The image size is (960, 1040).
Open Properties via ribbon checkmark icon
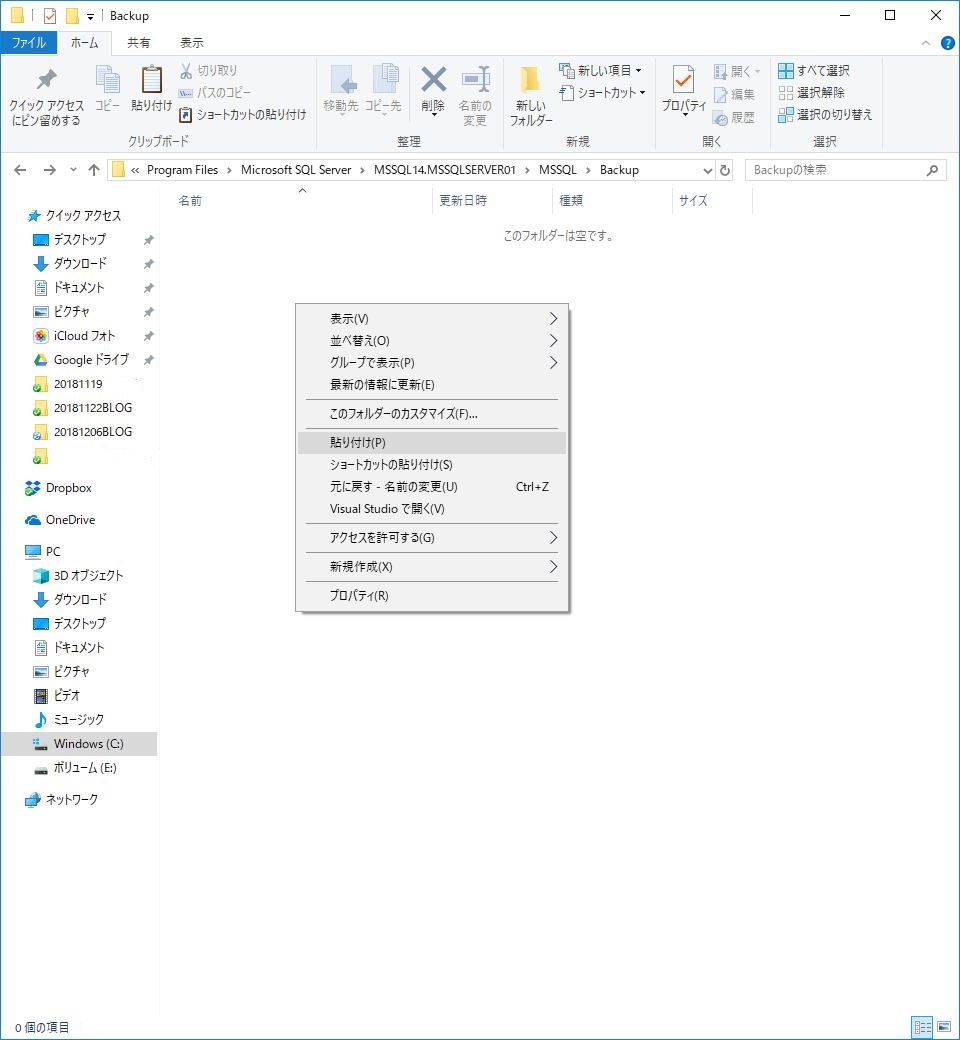pyautogui.click(x=683, y=82)
